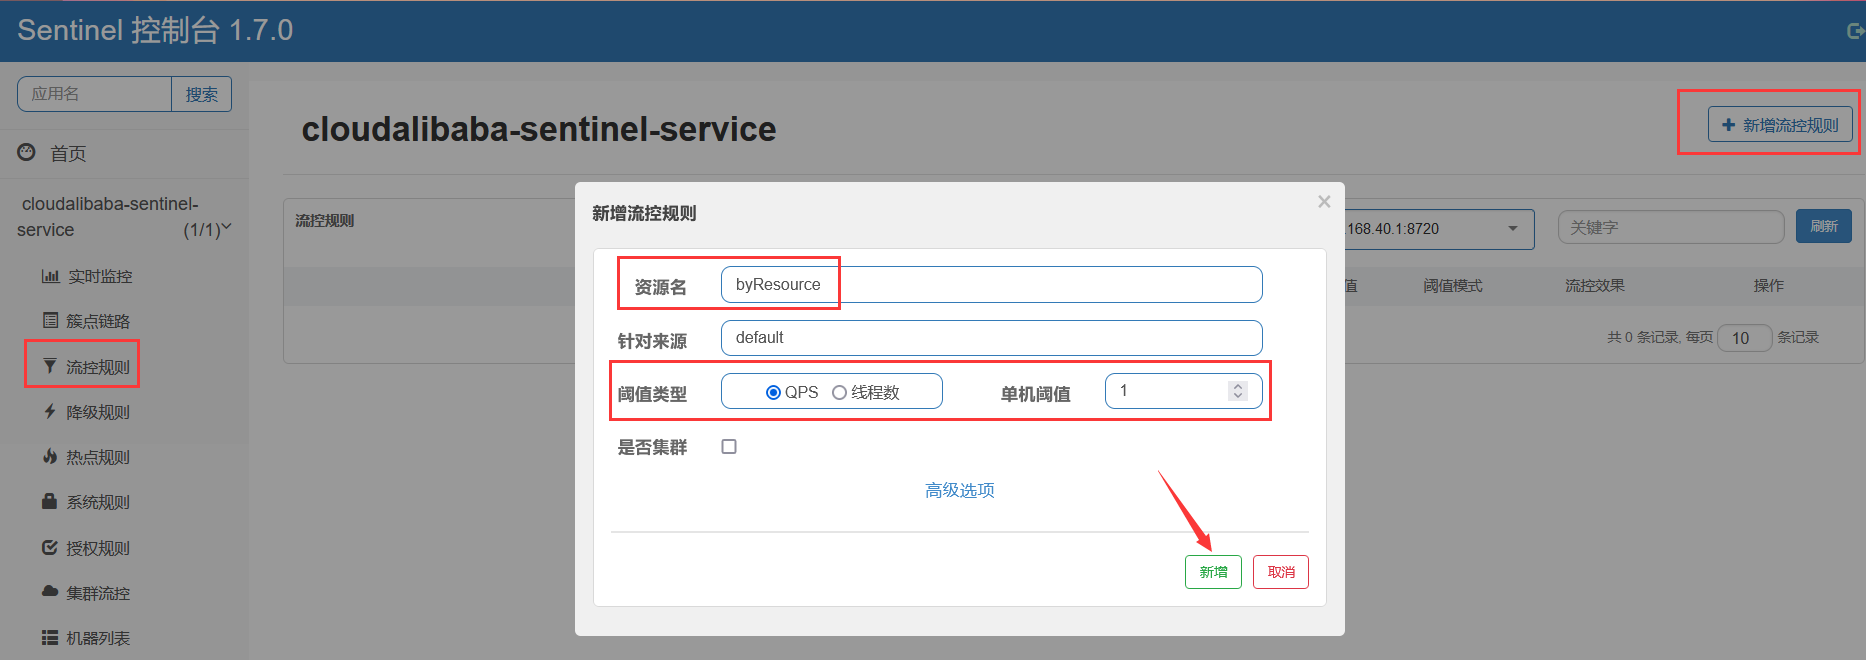This screenshot has width=1866, height=660.
Task: Click the page size field showing 10
Action: click(1744, 338)
